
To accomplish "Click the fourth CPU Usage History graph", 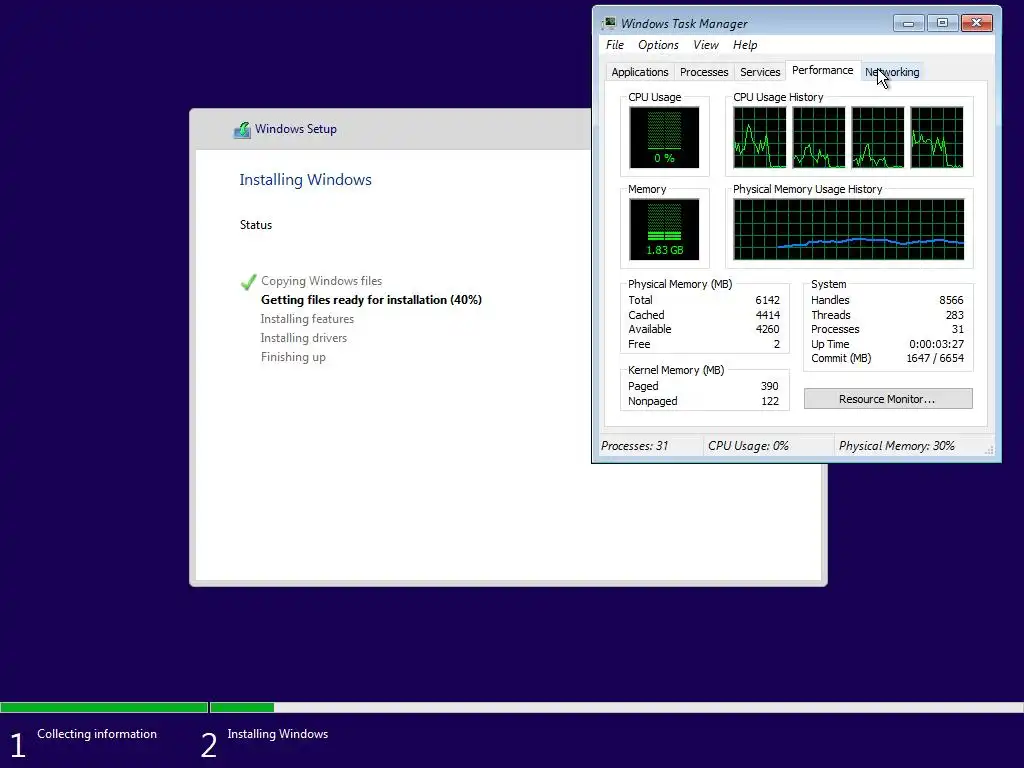I will pyautogui.click(x=936, y=138).
